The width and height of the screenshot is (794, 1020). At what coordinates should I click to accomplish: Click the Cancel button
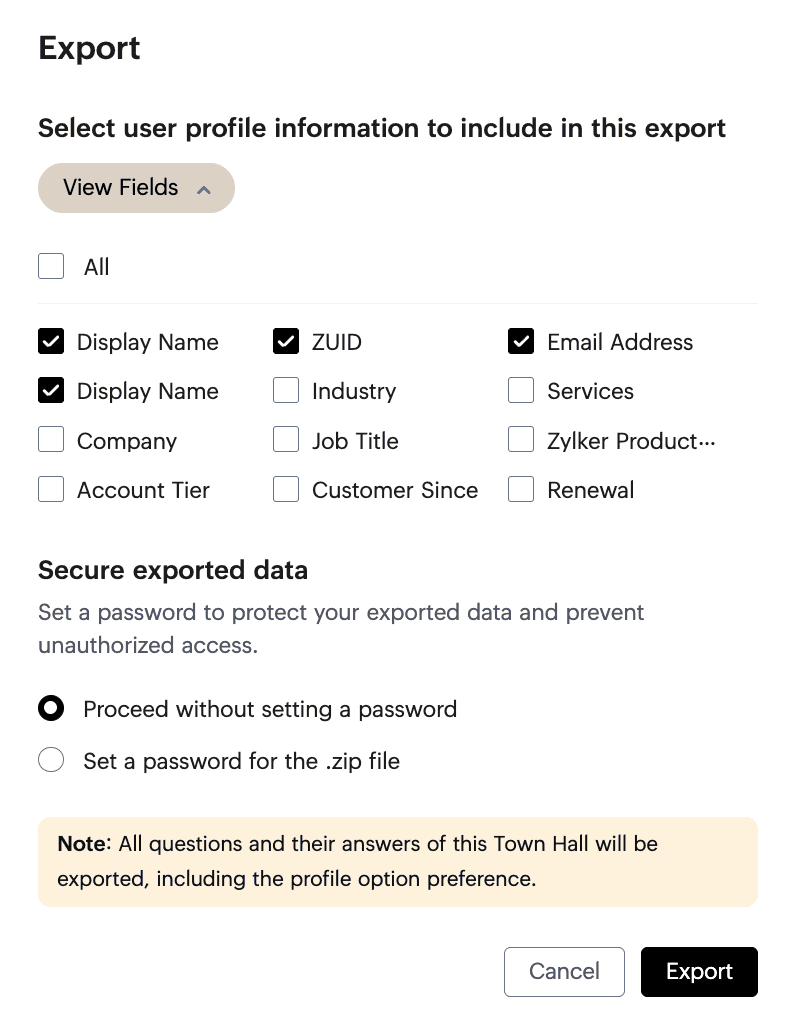[564, 972]
